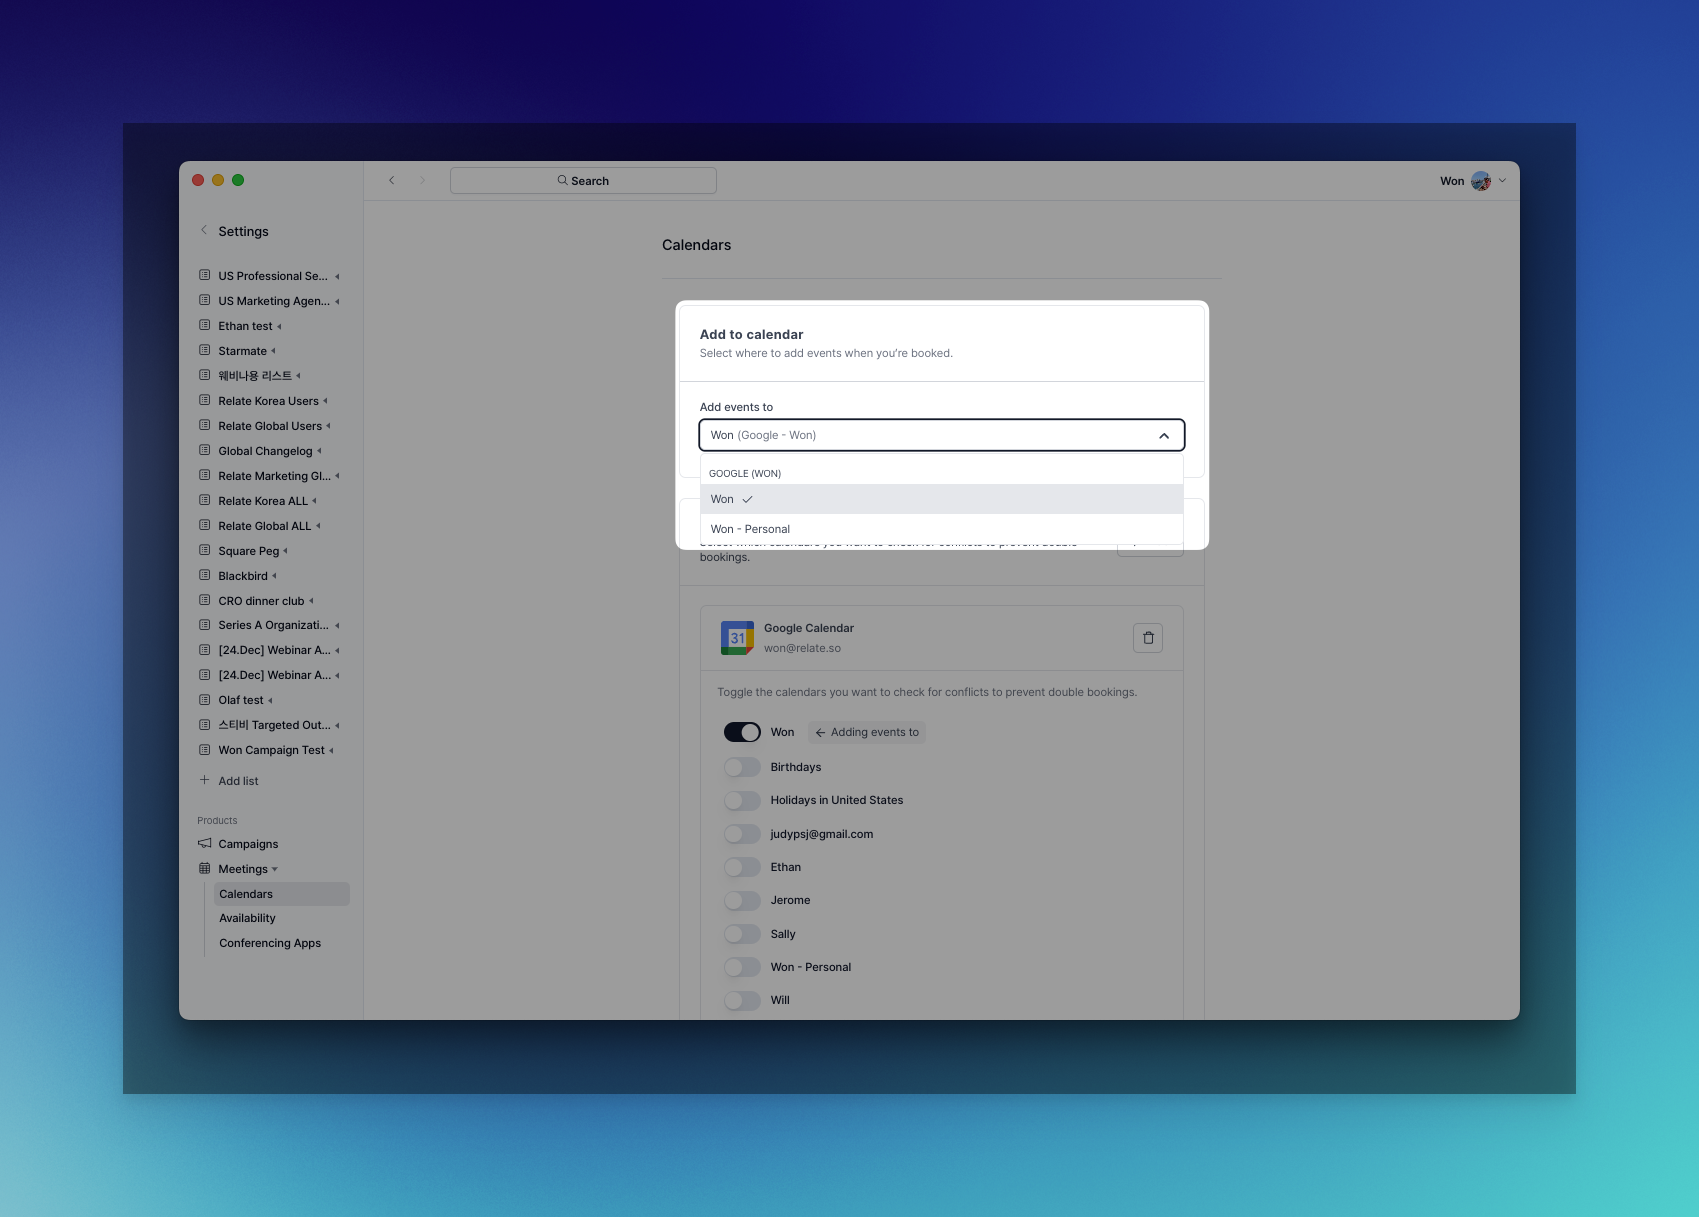Screen dimensions: 1699x1217
Task: Enable the Will calendar toggle
Action: coord(742,1000)
